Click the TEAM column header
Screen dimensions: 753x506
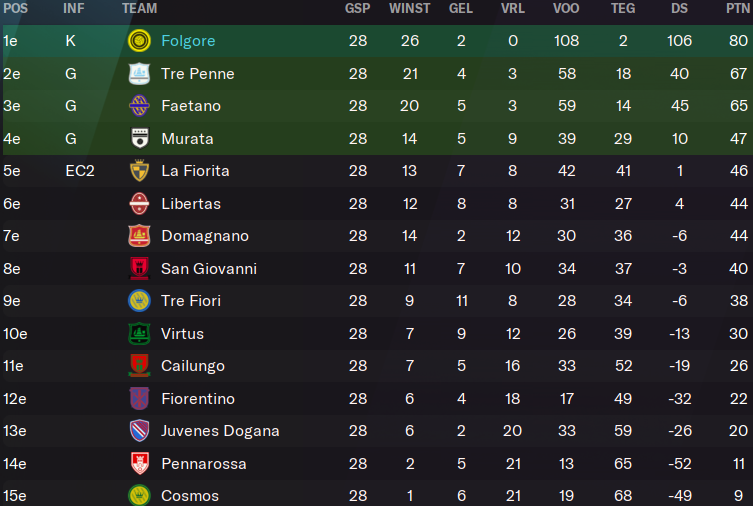(x=139, y=8)
